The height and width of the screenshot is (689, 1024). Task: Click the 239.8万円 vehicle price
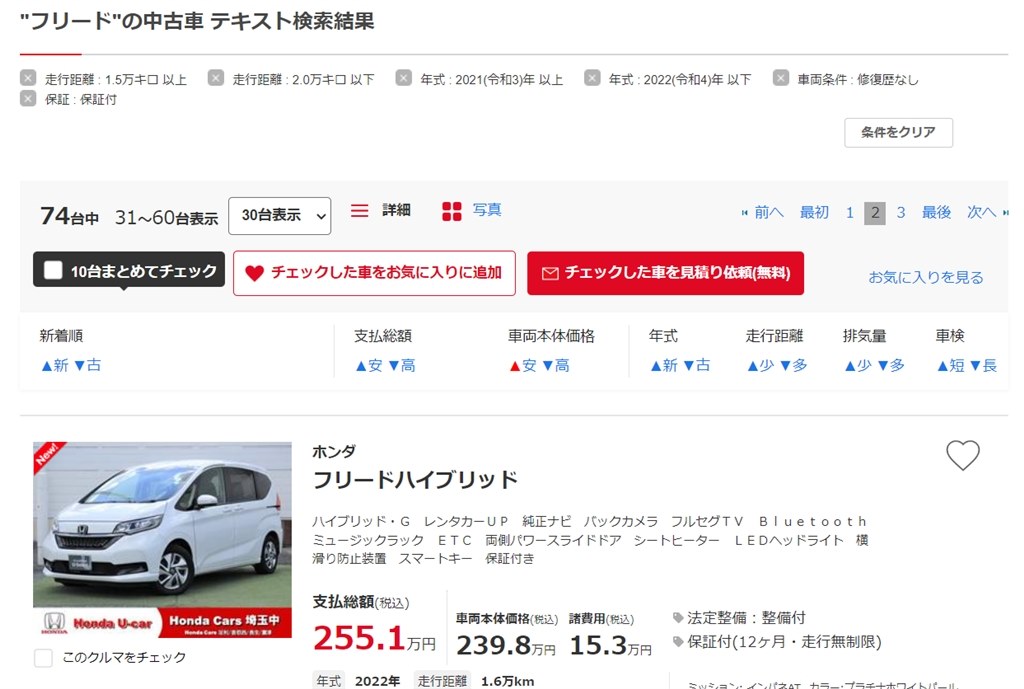(506, 645)
